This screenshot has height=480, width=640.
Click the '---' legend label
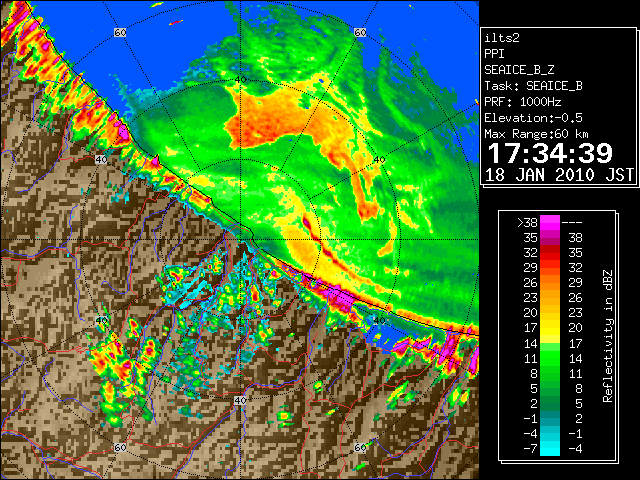[572, 222]
